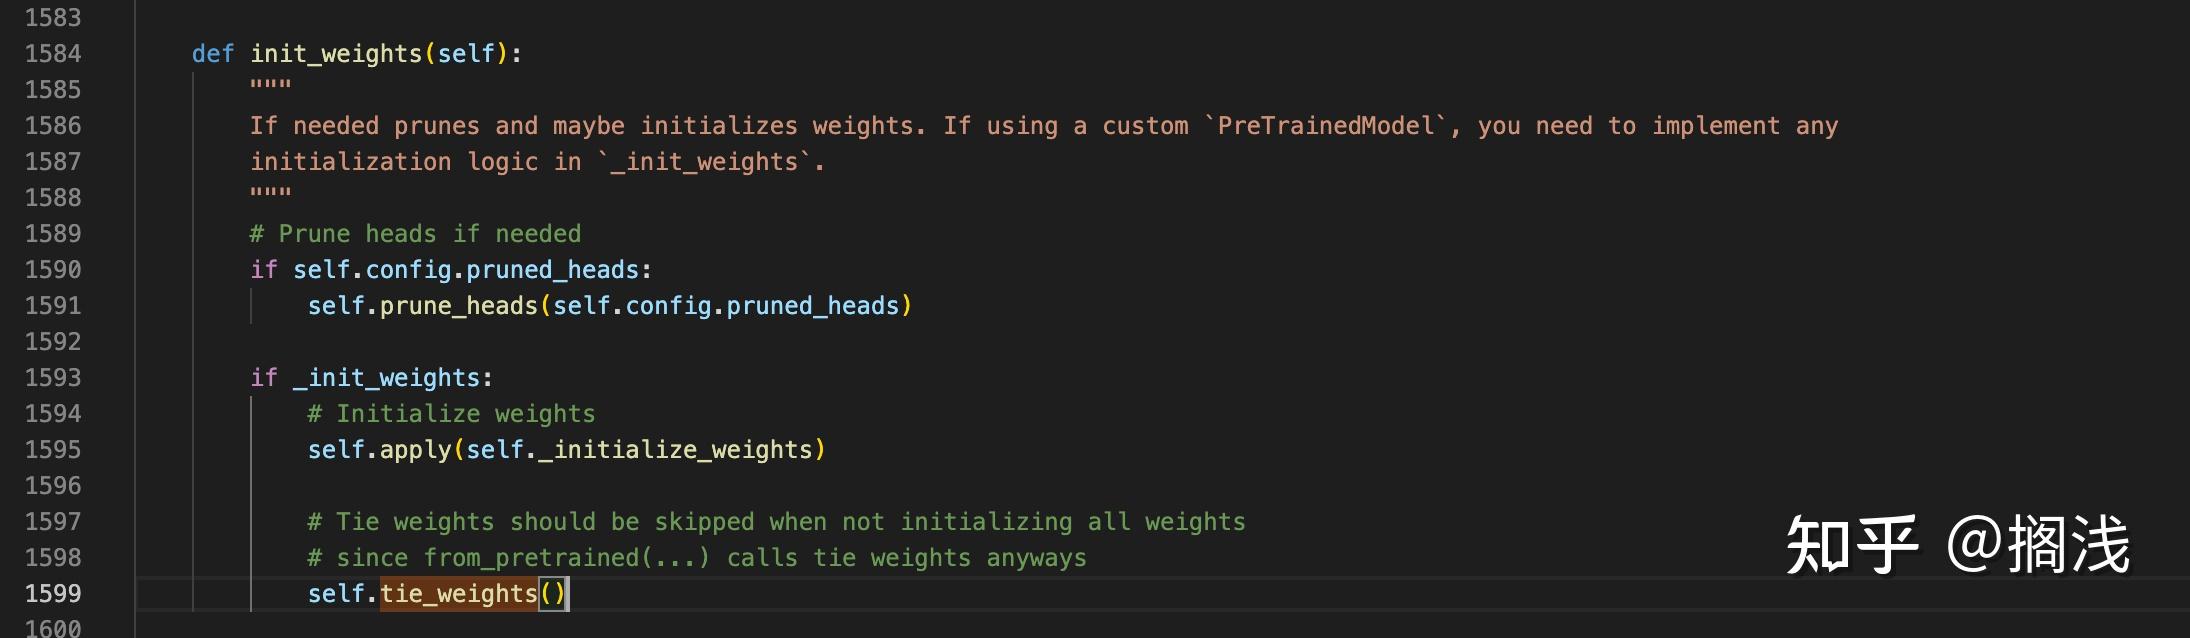Screen dimensions: 2190x638
Task: Place cursor on the prune_heads method call
Action: click(x=458, y=306)
